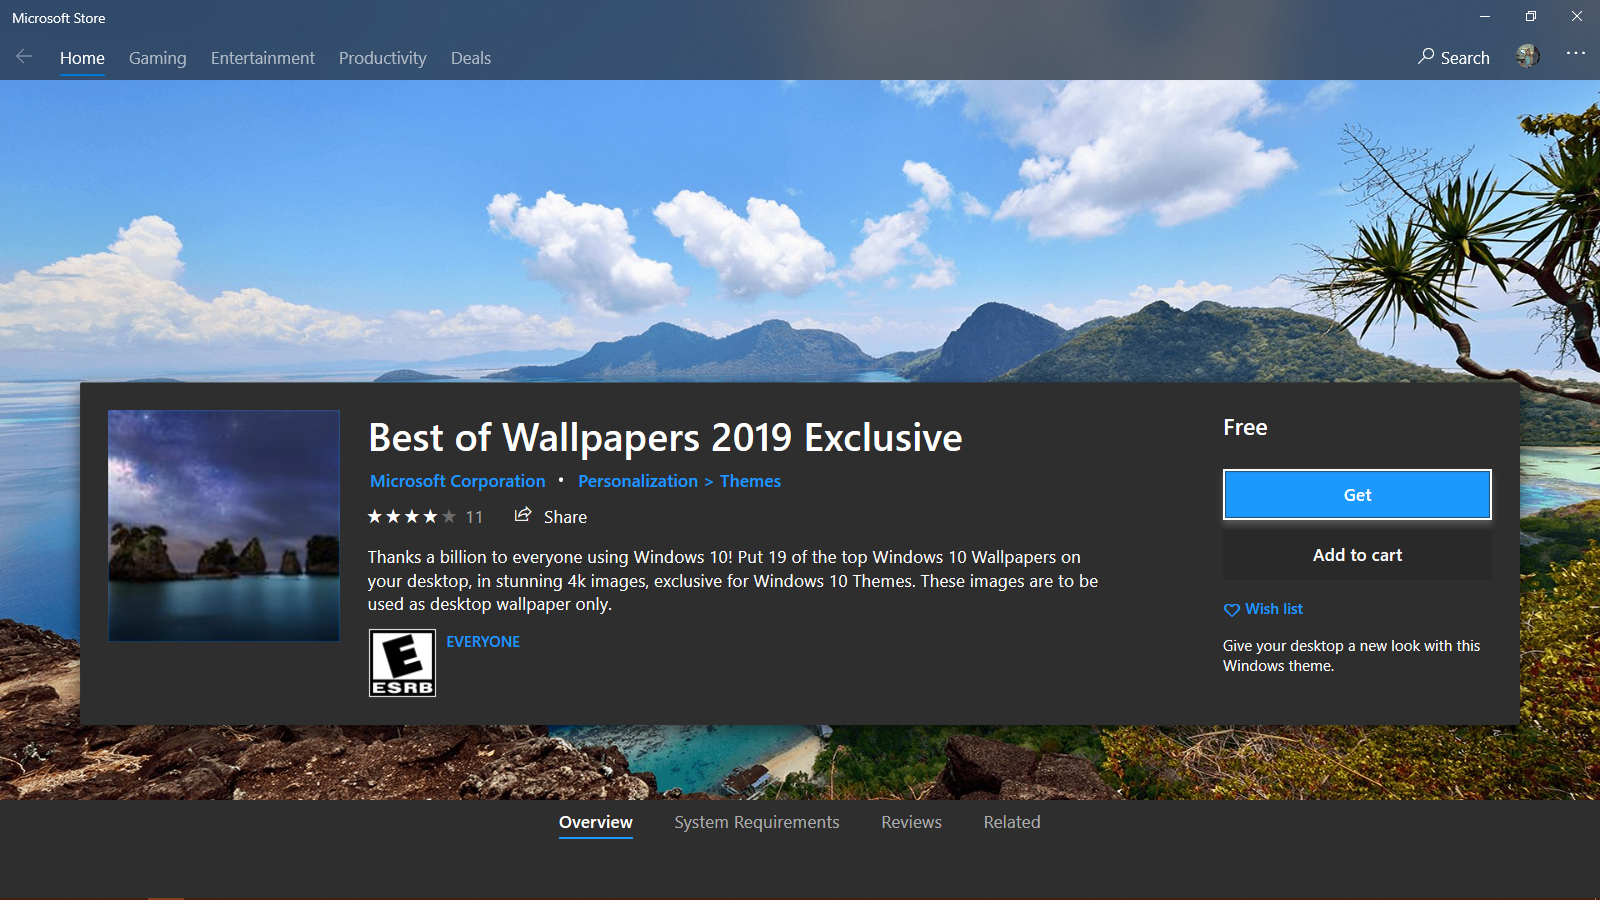Open the Related section

point(1011,822)
